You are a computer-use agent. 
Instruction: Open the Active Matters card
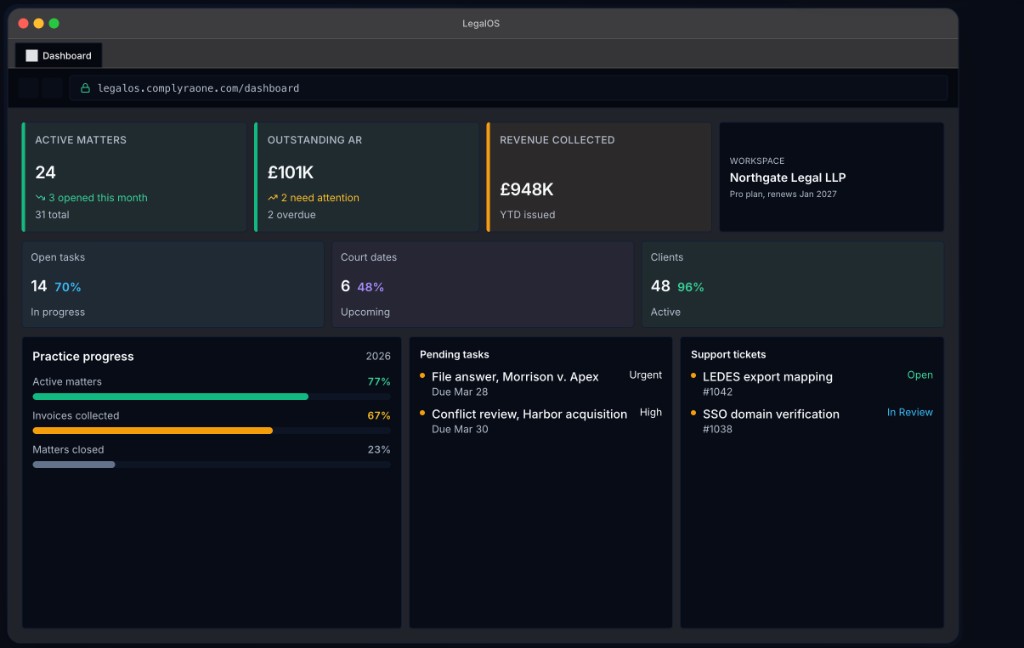(x=134, y=177)
